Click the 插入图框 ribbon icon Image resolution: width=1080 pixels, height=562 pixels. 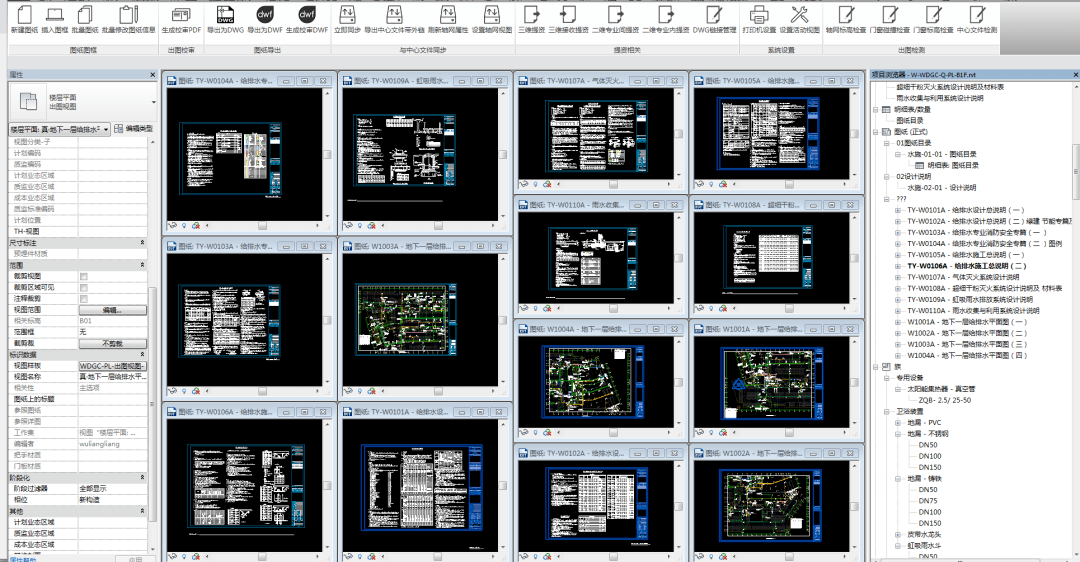tap(54, 19)
